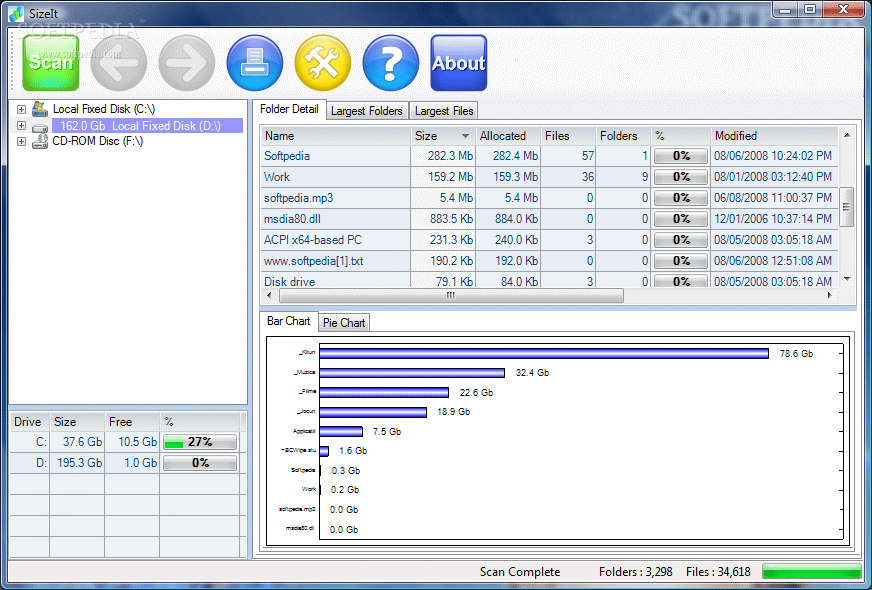Open help with the question mark icon
The height and width of the screenshot is (590, 872).
pyautogui.click(x=390, y=63)
